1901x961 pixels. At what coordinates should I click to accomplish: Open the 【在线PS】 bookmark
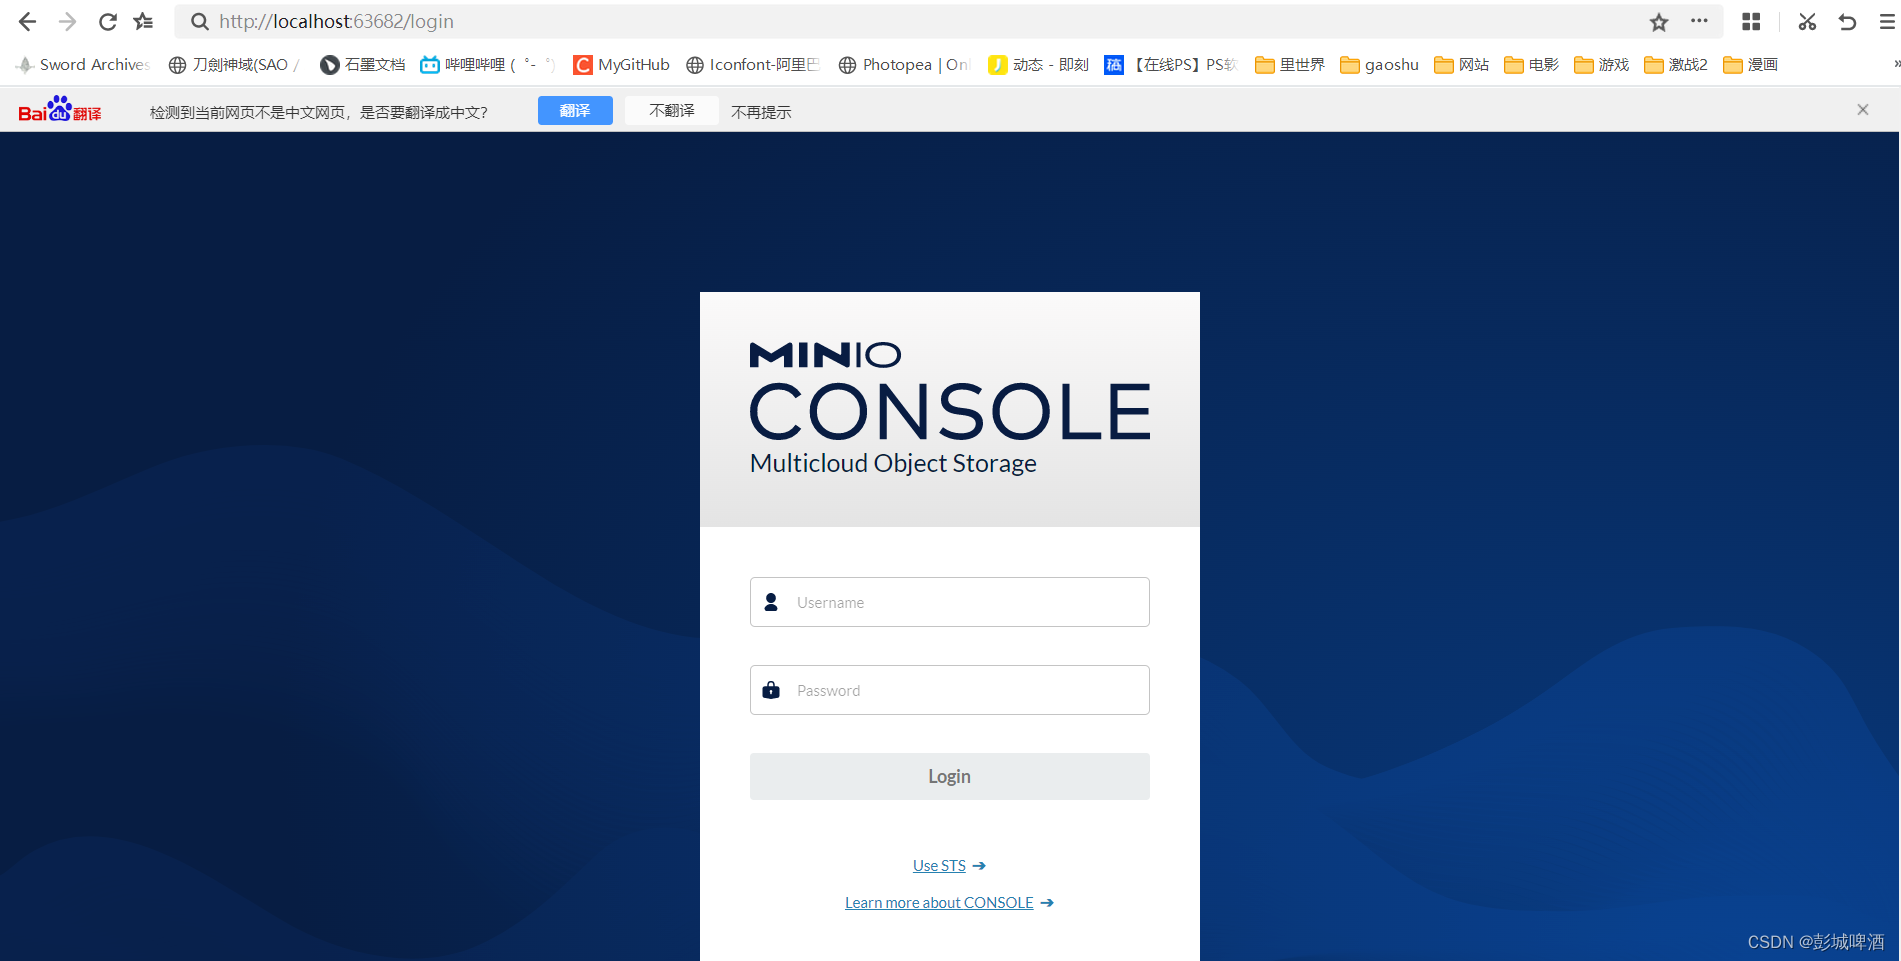pyautogui.click(x=1171, y=64)
